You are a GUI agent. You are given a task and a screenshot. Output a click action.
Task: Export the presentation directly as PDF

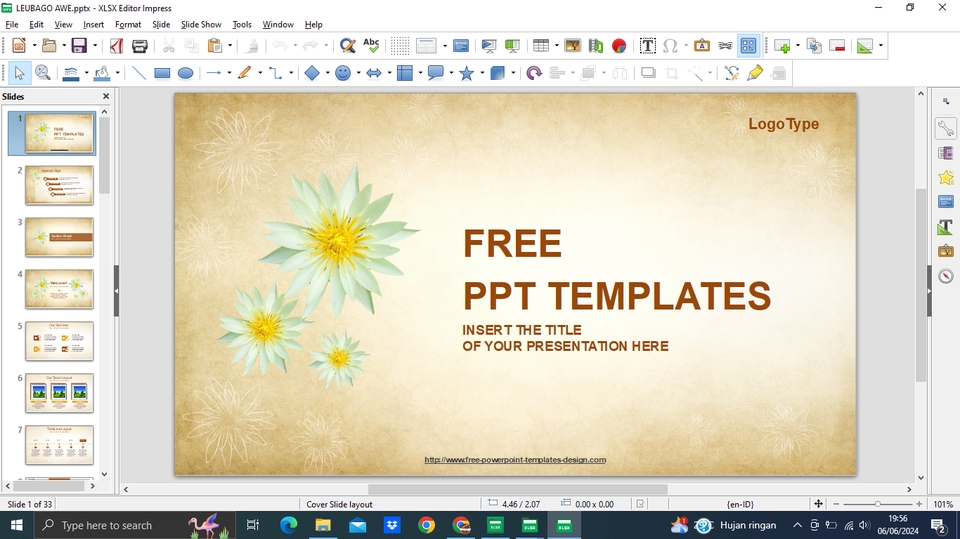point(116,46)
